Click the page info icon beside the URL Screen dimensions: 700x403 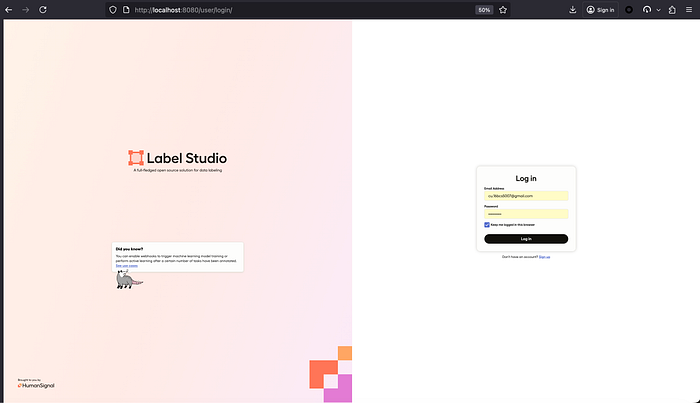[x=126, y=10]
